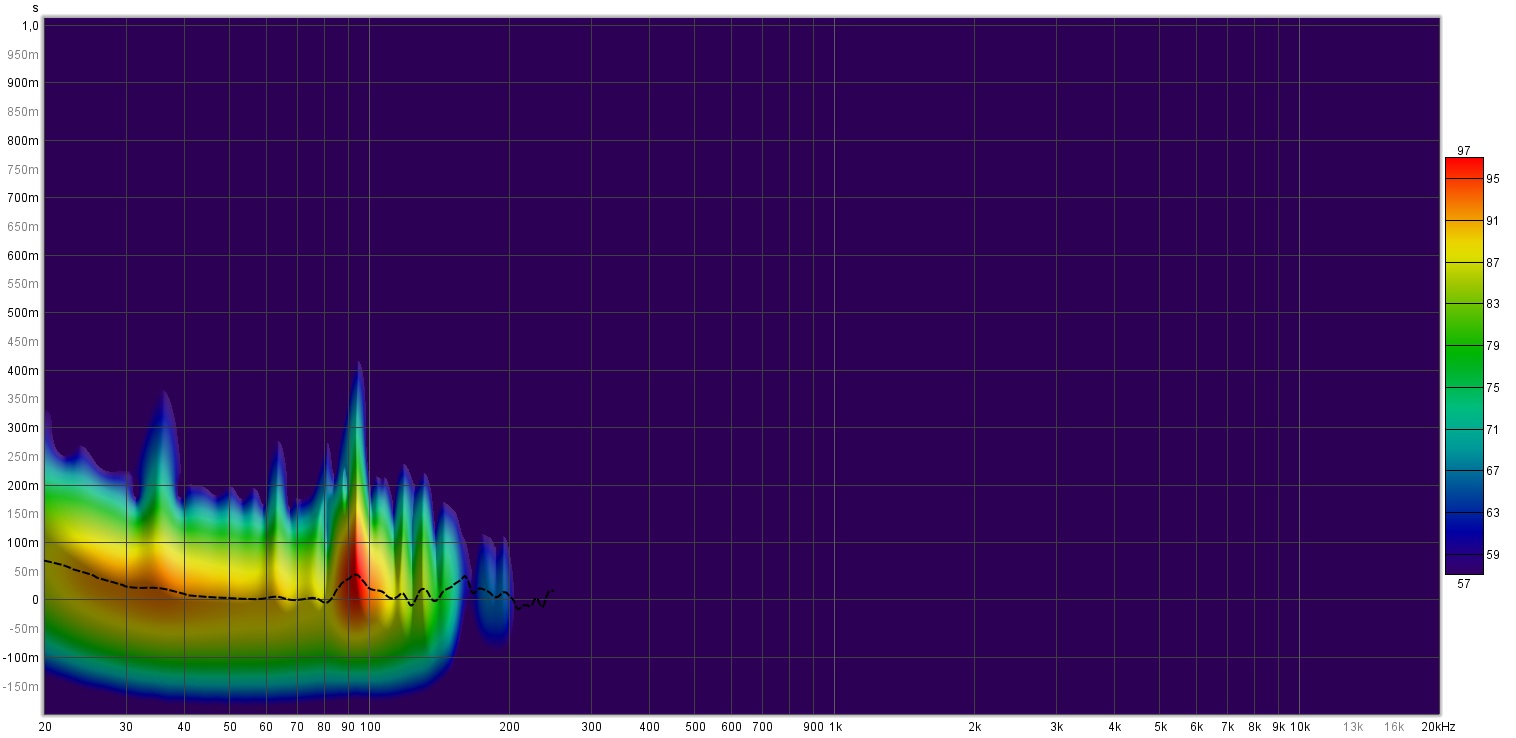The image size is (1516, 738).
Task: Click the red top of the color scale
Action: point(1464,166)
